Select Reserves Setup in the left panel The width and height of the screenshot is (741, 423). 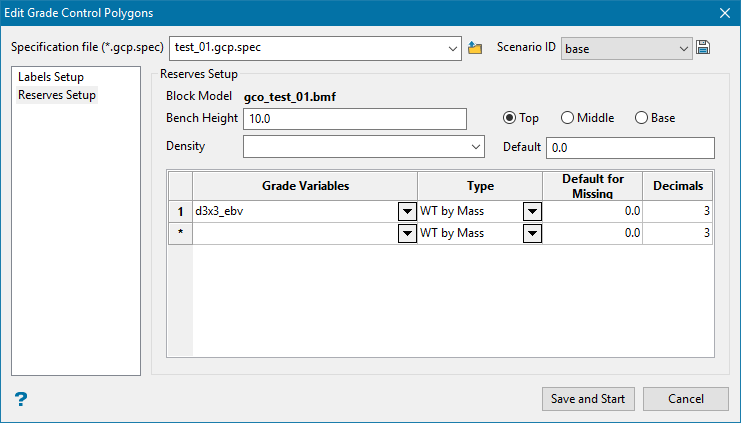[x=57, y=95]
